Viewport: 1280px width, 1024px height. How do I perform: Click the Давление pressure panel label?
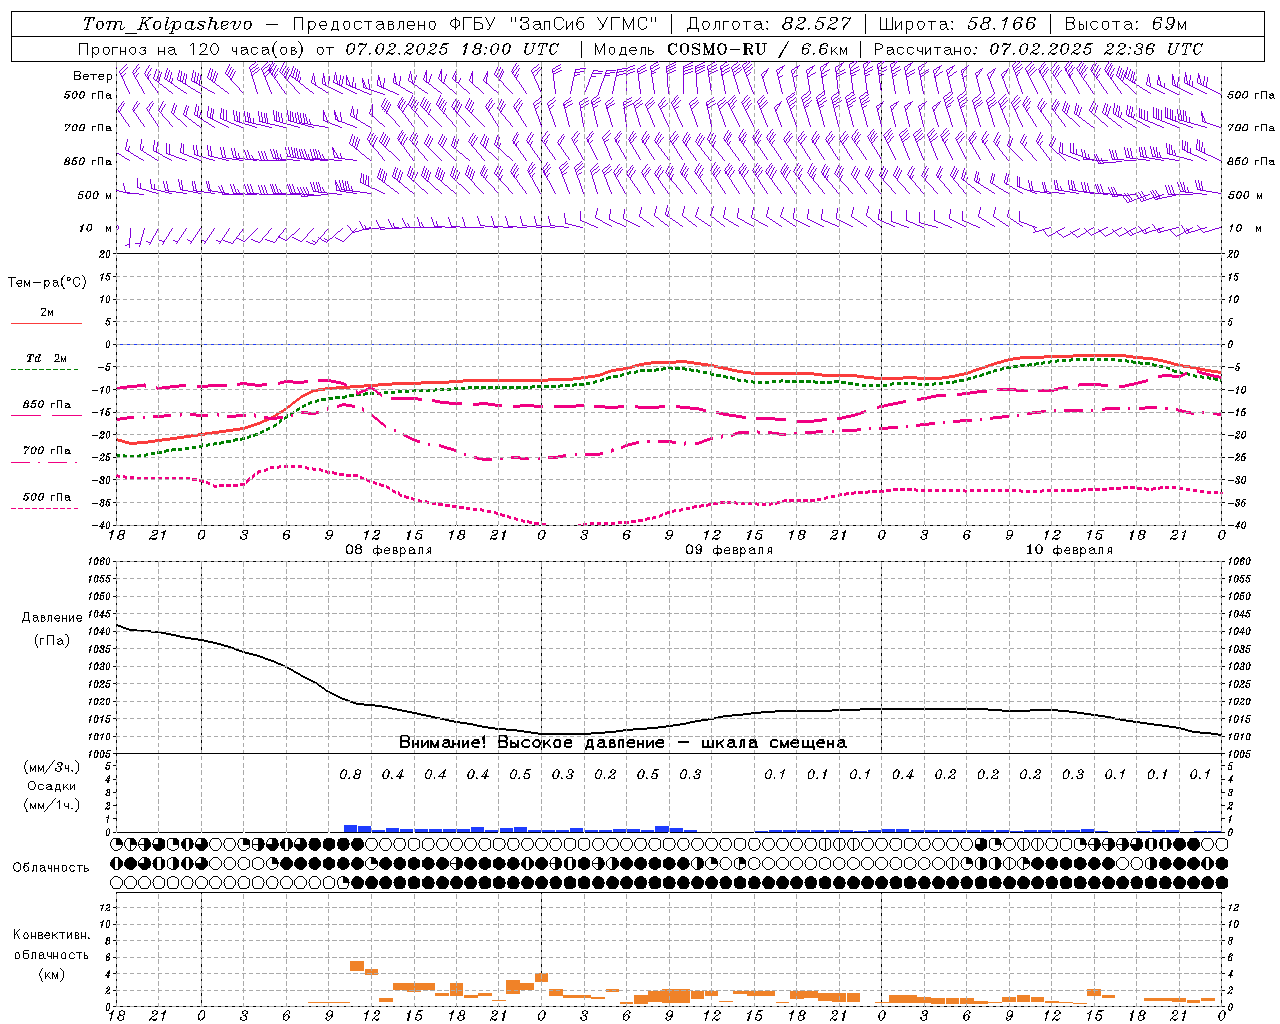(52, 618)
